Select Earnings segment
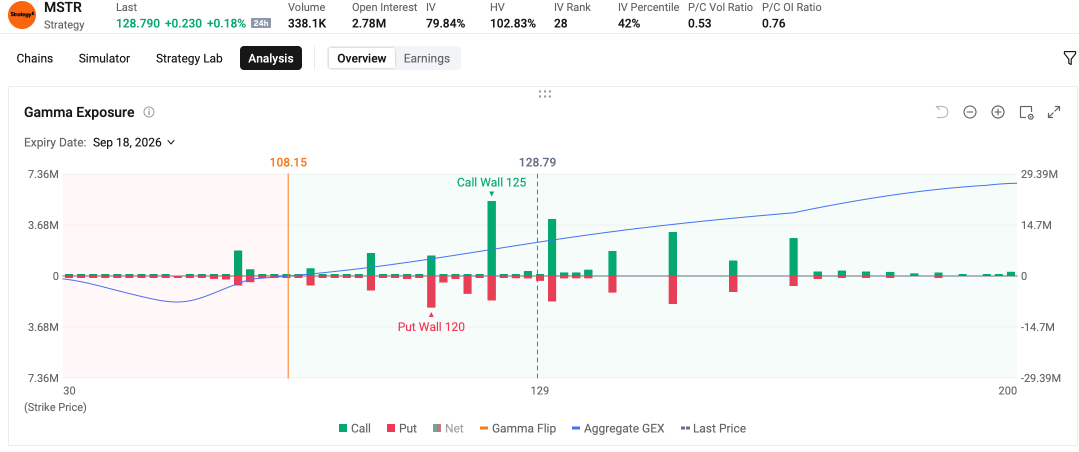Image resolution: width=1079 pixels, height=452 pixels. click(427, 58)
